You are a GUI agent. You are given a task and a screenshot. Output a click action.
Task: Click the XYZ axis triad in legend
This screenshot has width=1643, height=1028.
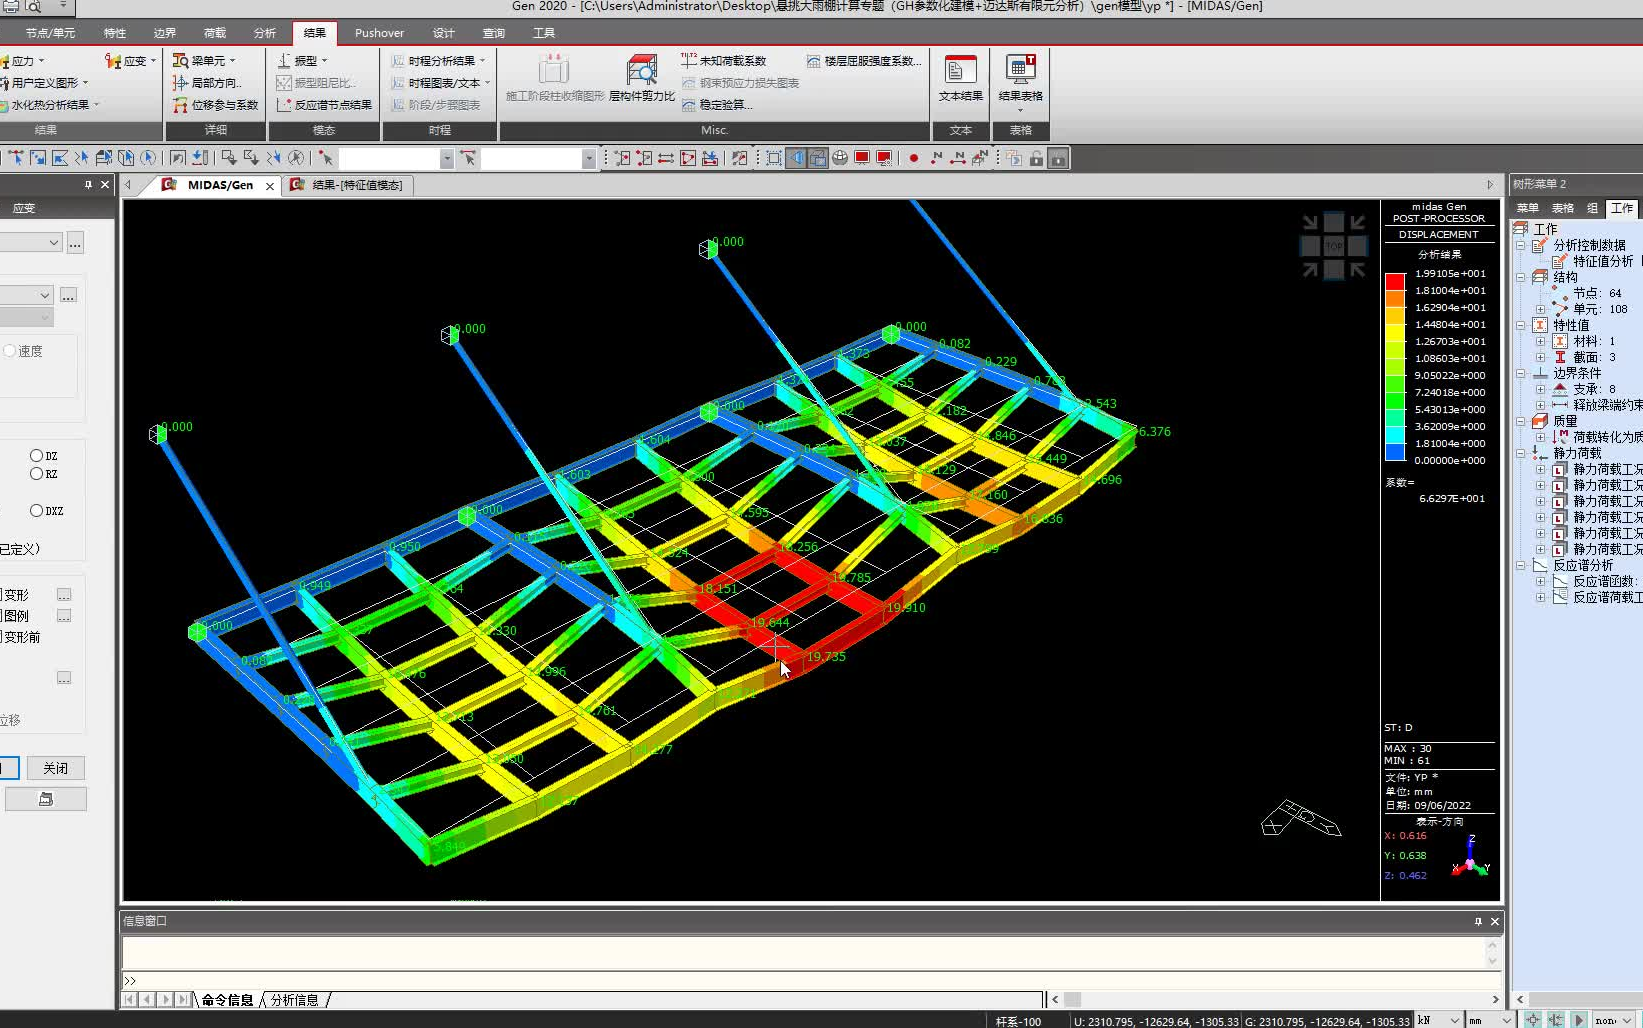1471,858
